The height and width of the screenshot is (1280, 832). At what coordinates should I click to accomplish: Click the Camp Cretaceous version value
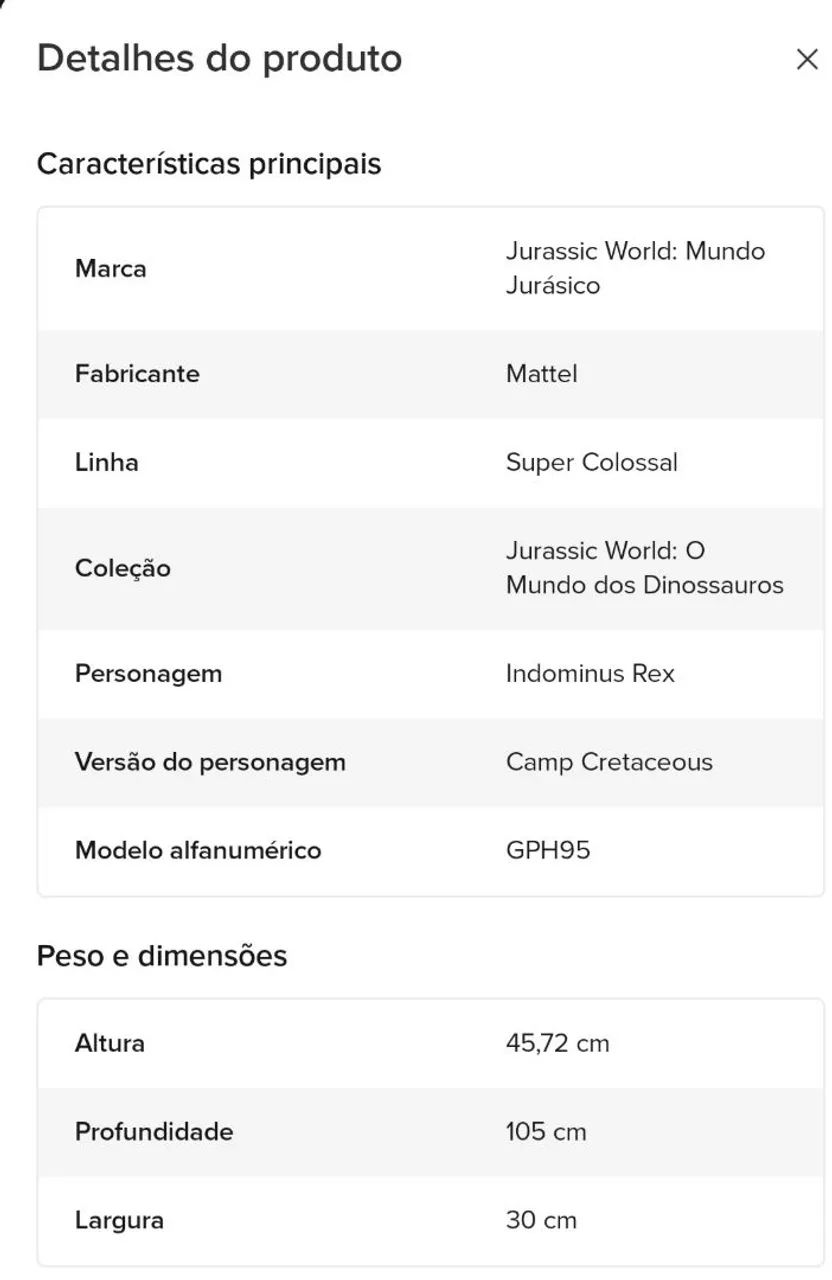pyautogui.click(x=609, y=762)
